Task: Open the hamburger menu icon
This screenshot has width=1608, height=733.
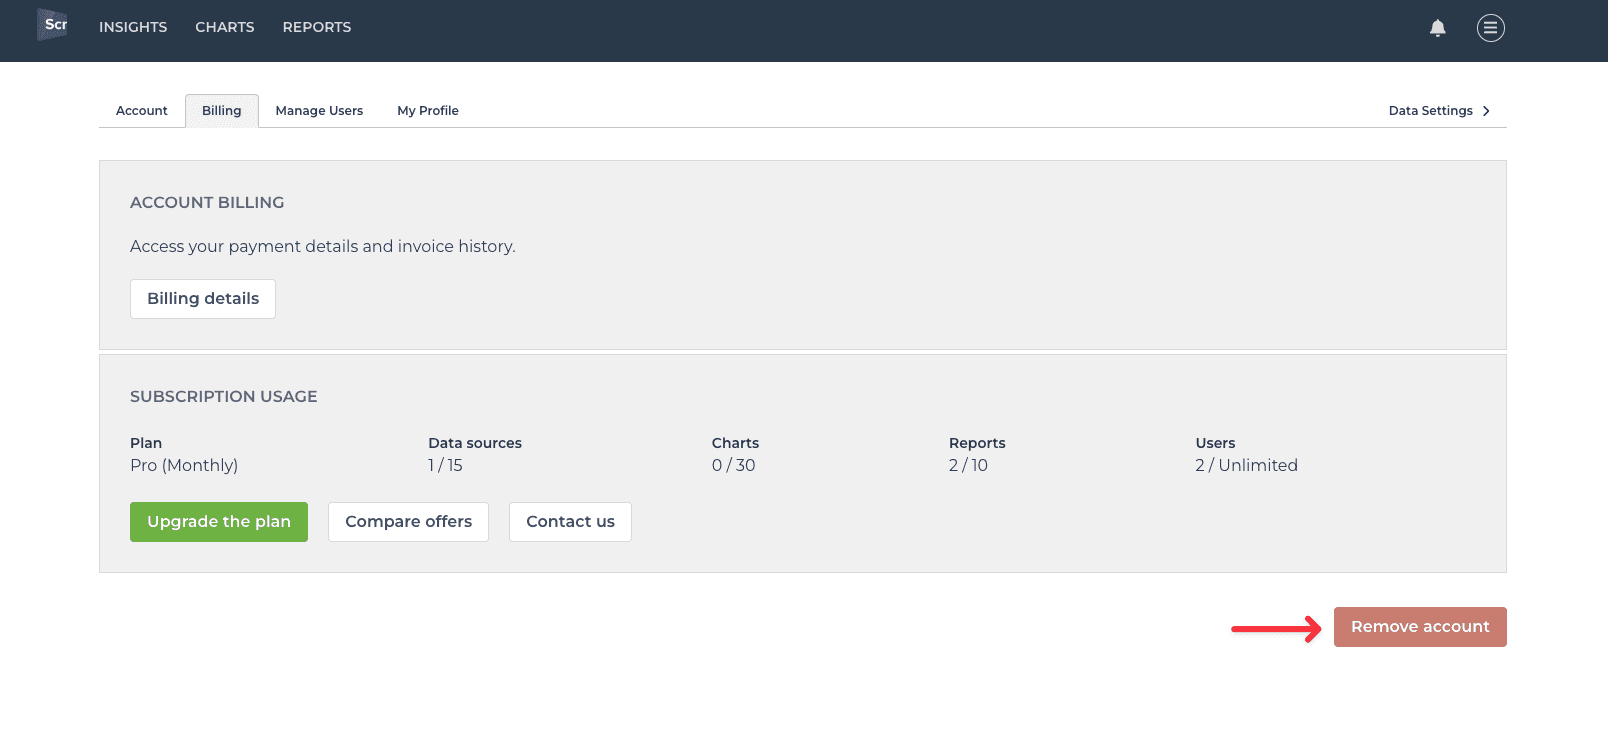Action: point(1491,28)
